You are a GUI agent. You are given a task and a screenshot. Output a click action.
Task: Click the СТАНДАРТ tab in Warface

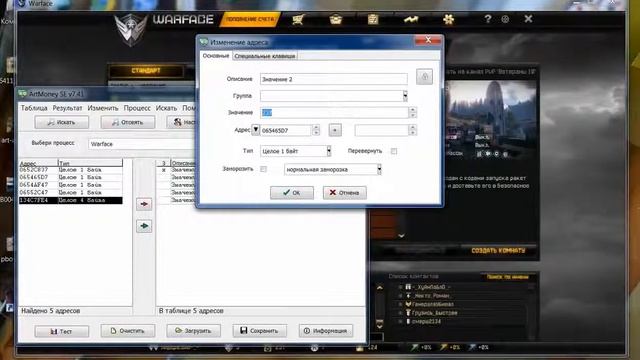click(146, 71)
